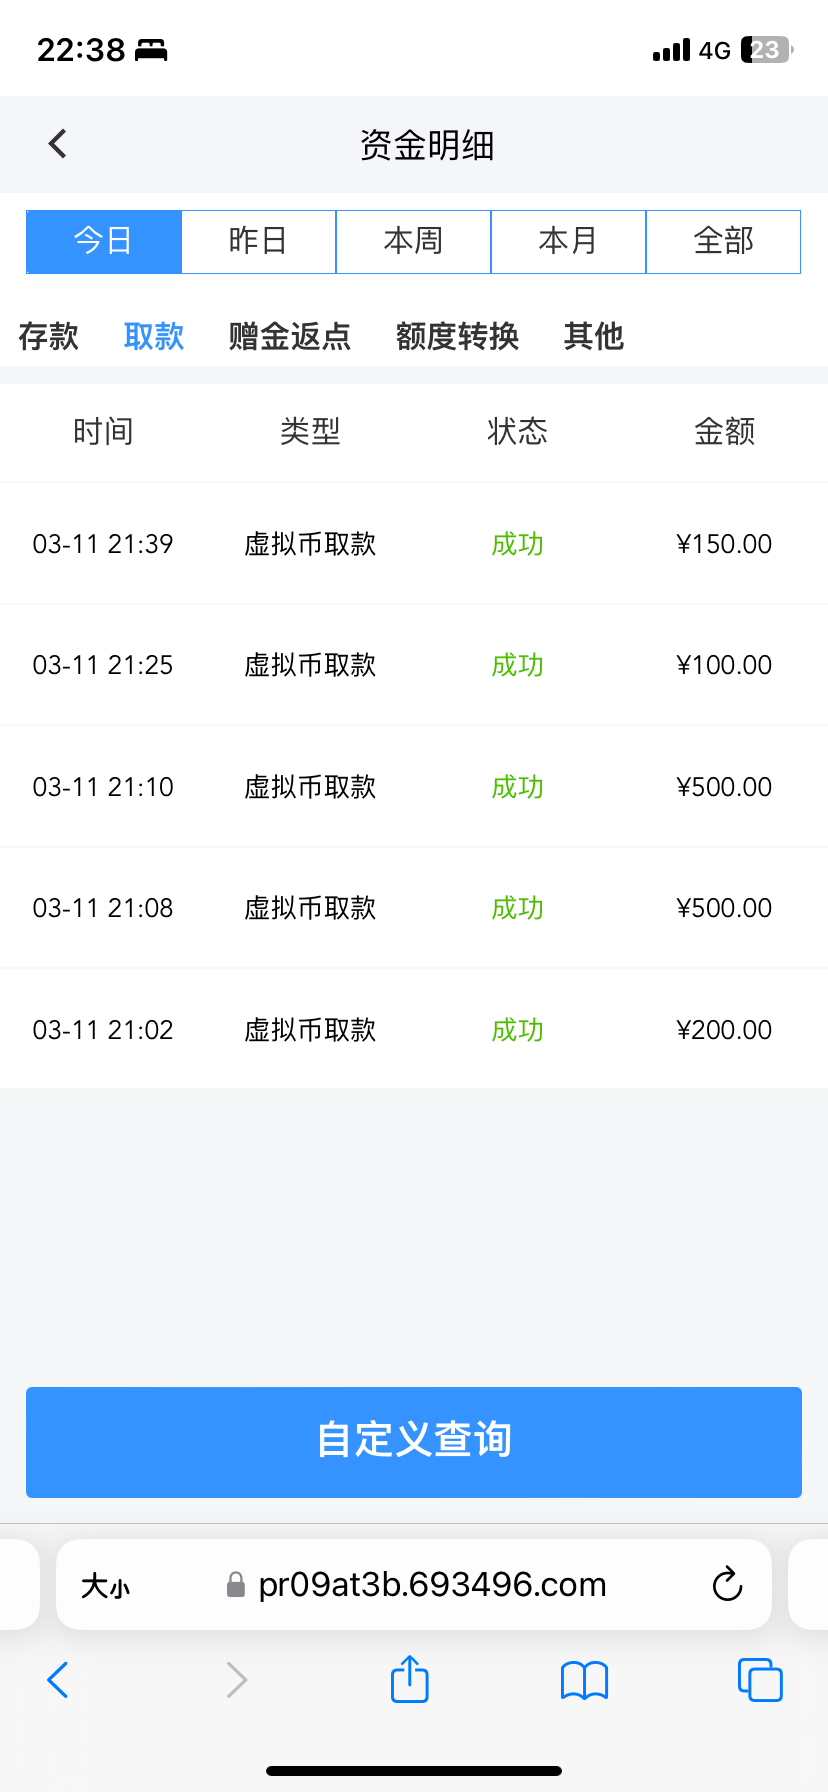The width and height of the screenshot is (828, 1792).
Task: Tap the back arrow in page header
Action: [x=58, y=144]
